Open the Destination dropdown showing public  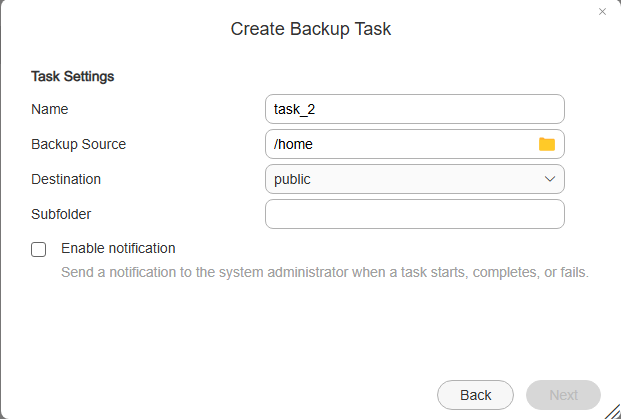pos(414,179)
